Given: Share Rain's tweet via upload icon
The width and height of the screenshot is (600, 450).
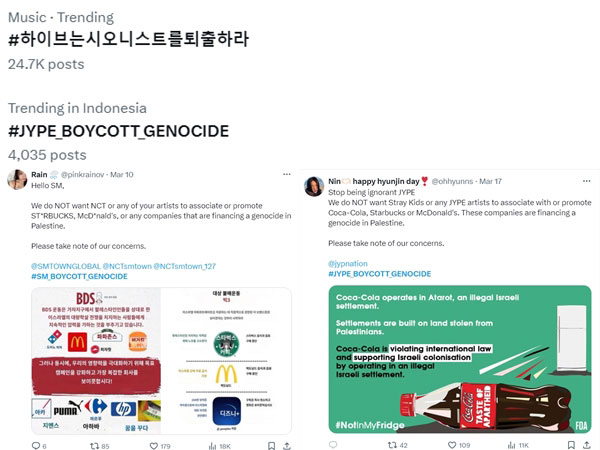Looking at the screenshot, I should click(287, 445).
